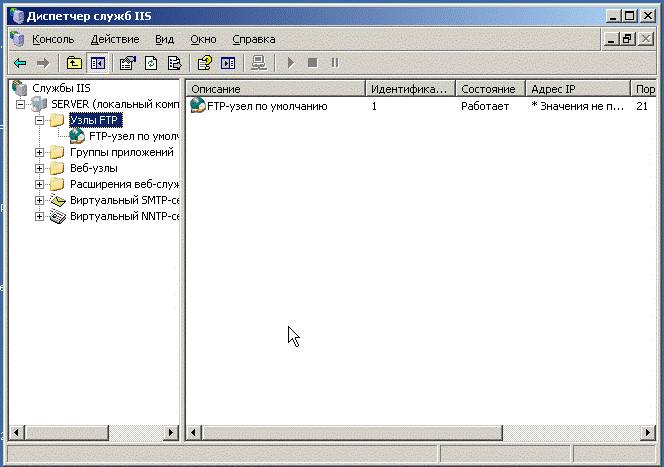
Task: Toggle the action pane toolbar icon
Action: [228, 64]
